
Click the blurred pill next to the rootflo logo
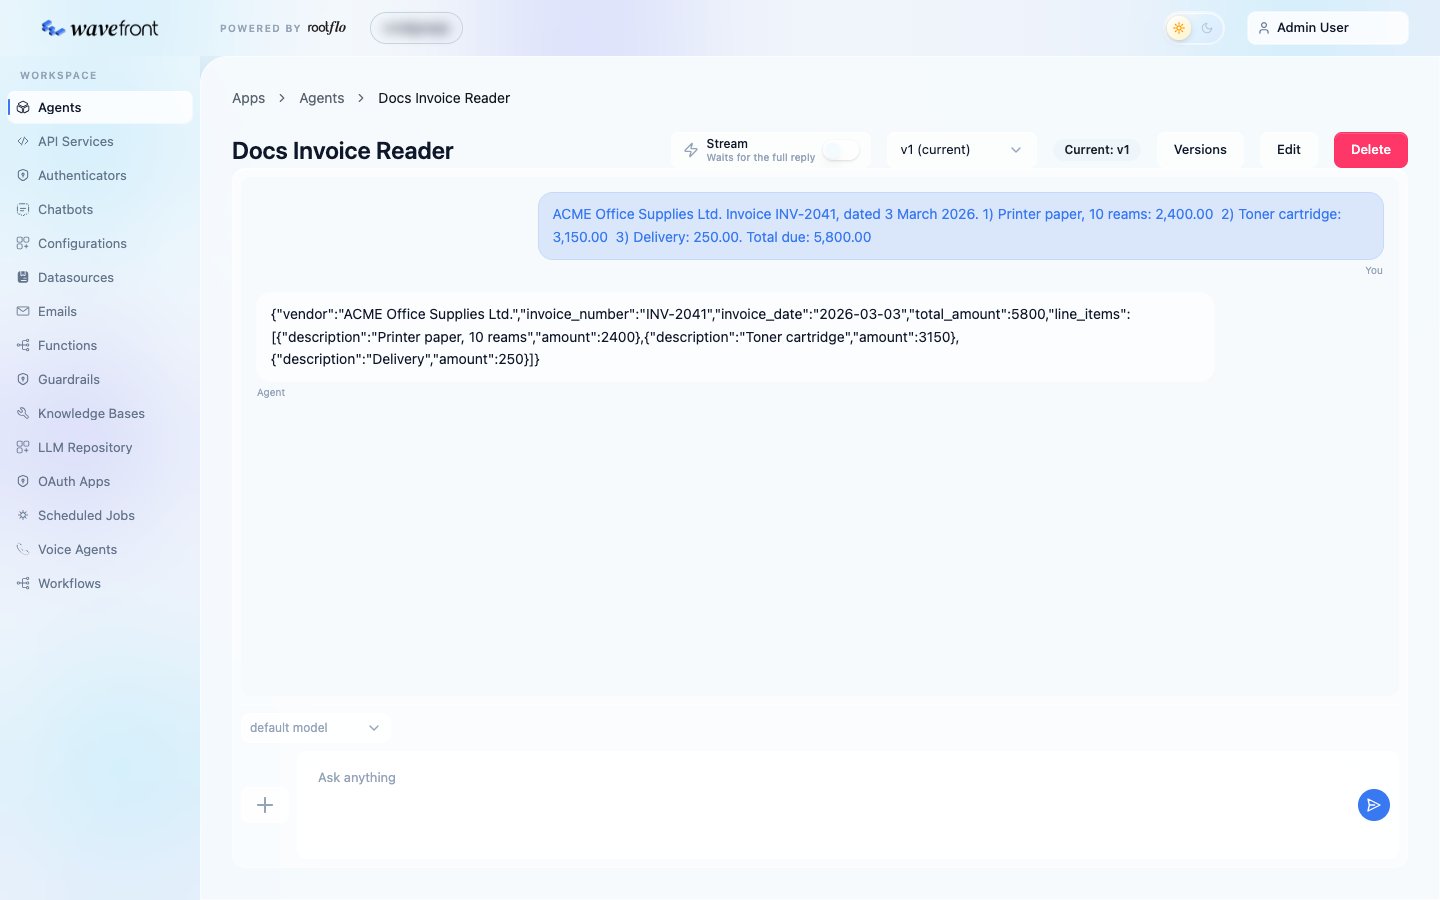pyautogui.click(x=416, y=28)
